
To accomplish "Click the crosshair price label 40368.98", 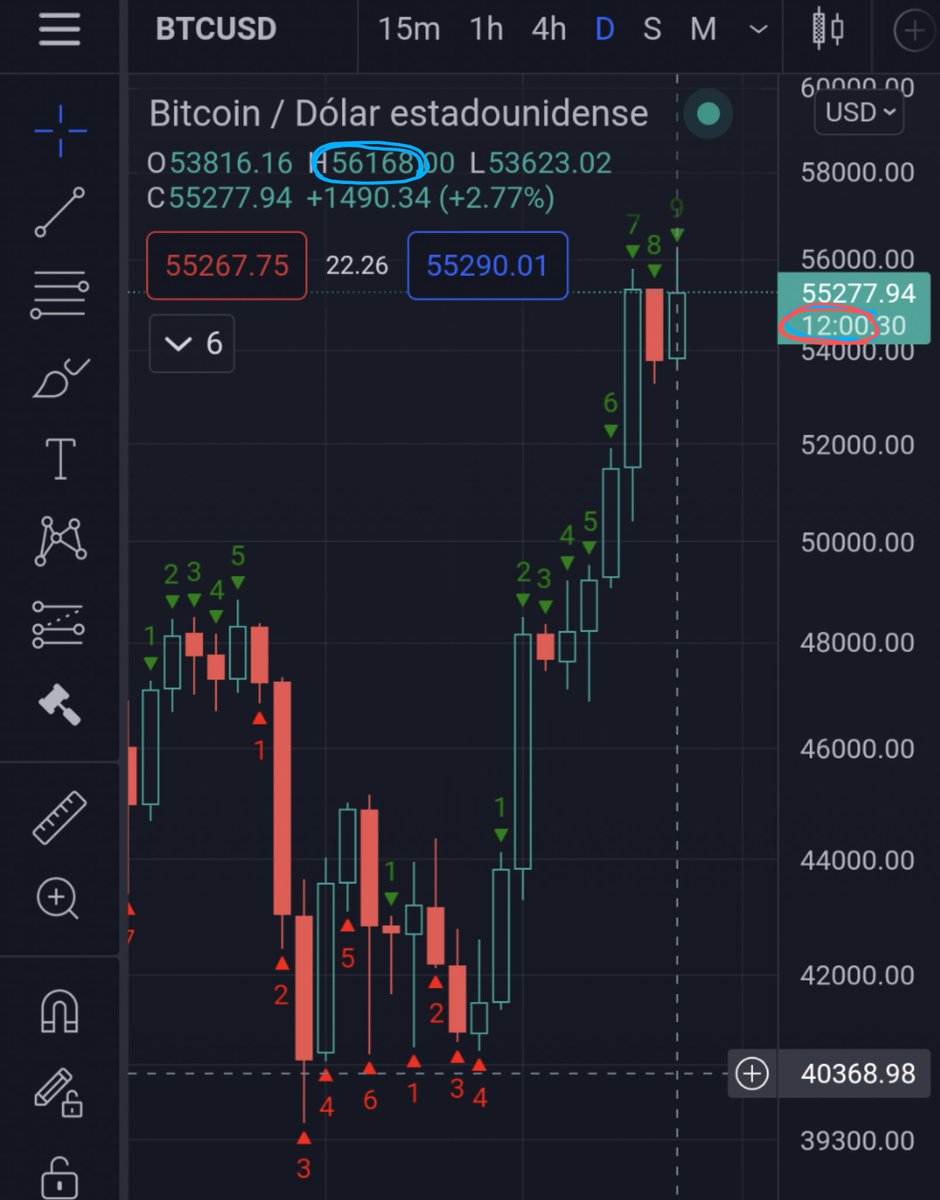I will pos(858,1074).
